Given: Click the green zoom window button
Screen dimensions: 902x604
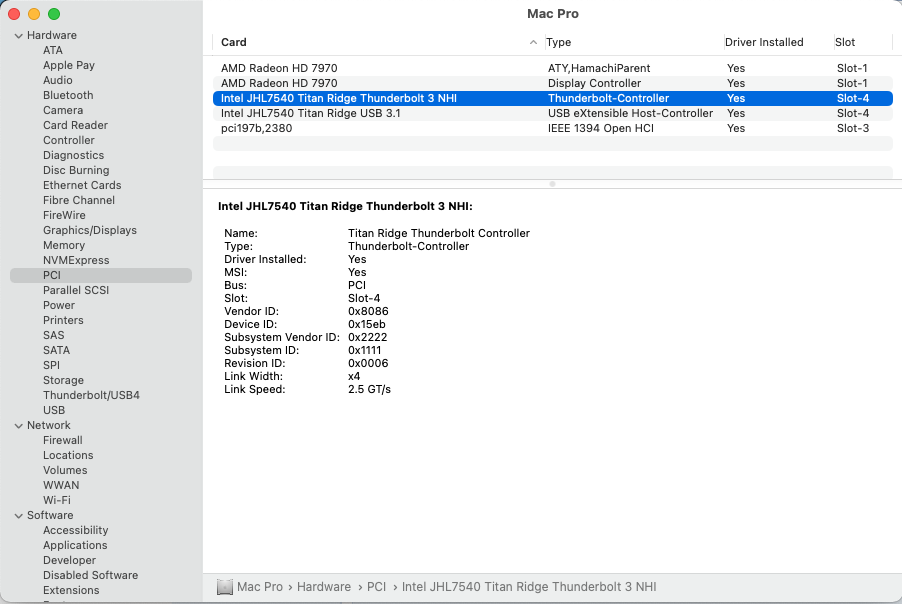Looking at the screenshot, I should coord(54,14).
